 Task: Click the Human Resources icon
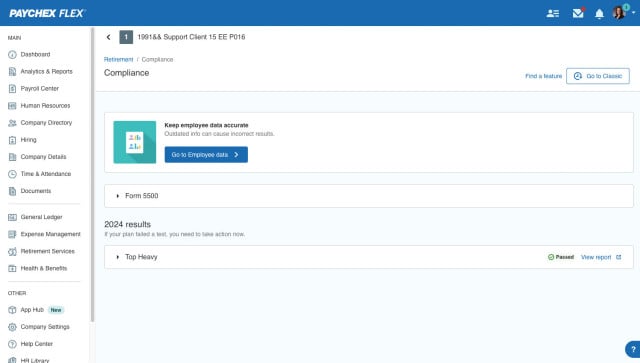[x=12, y=106]
